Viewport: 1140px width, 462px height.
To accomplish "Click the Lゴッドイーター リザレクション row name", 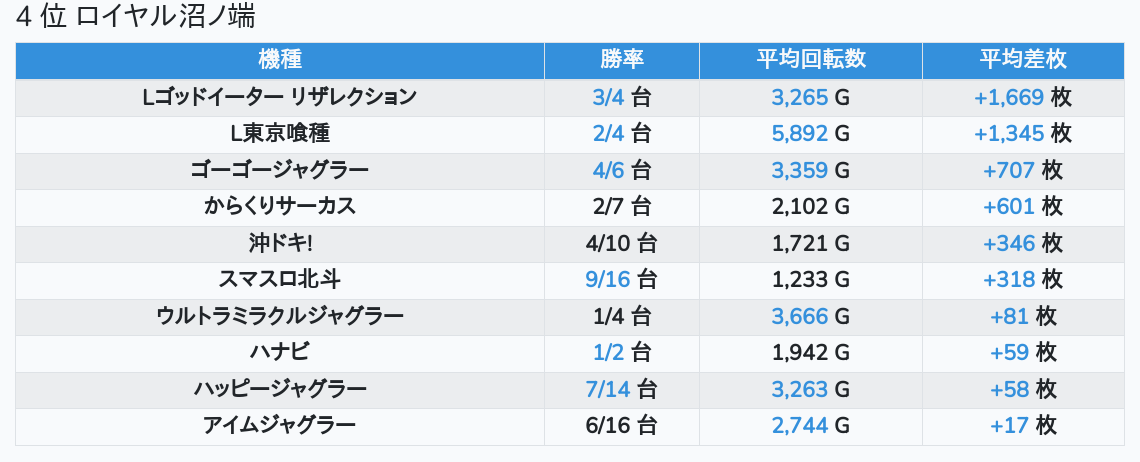I will [280, 97].
